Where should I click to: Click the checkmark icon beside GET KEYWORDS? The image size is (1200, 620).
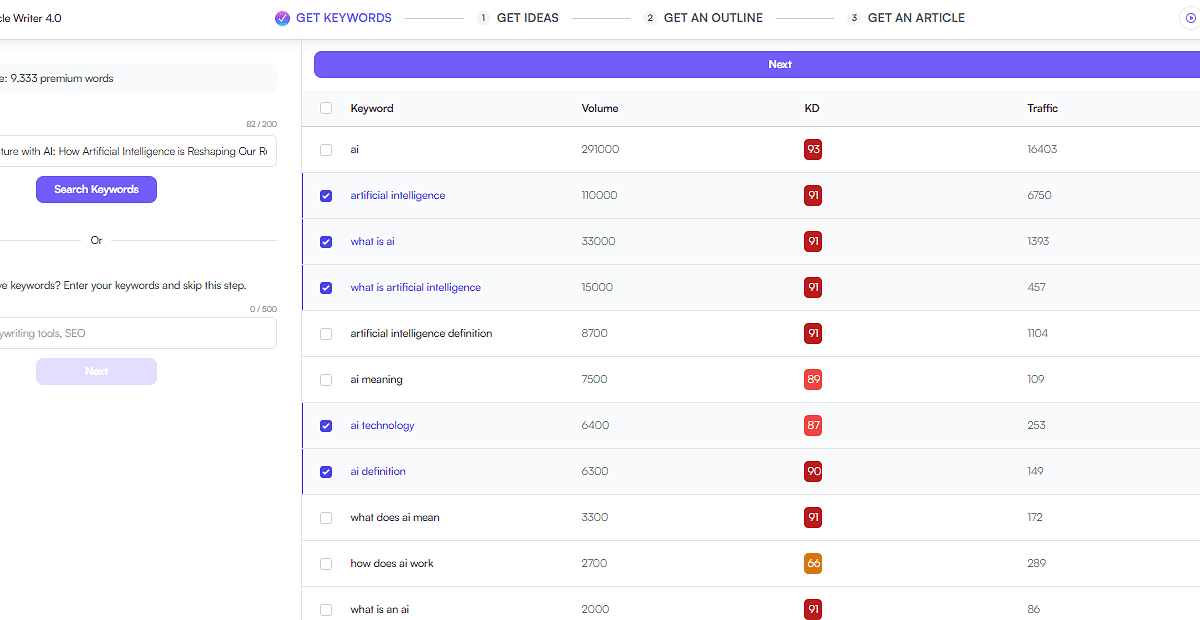tap(282, 18)
